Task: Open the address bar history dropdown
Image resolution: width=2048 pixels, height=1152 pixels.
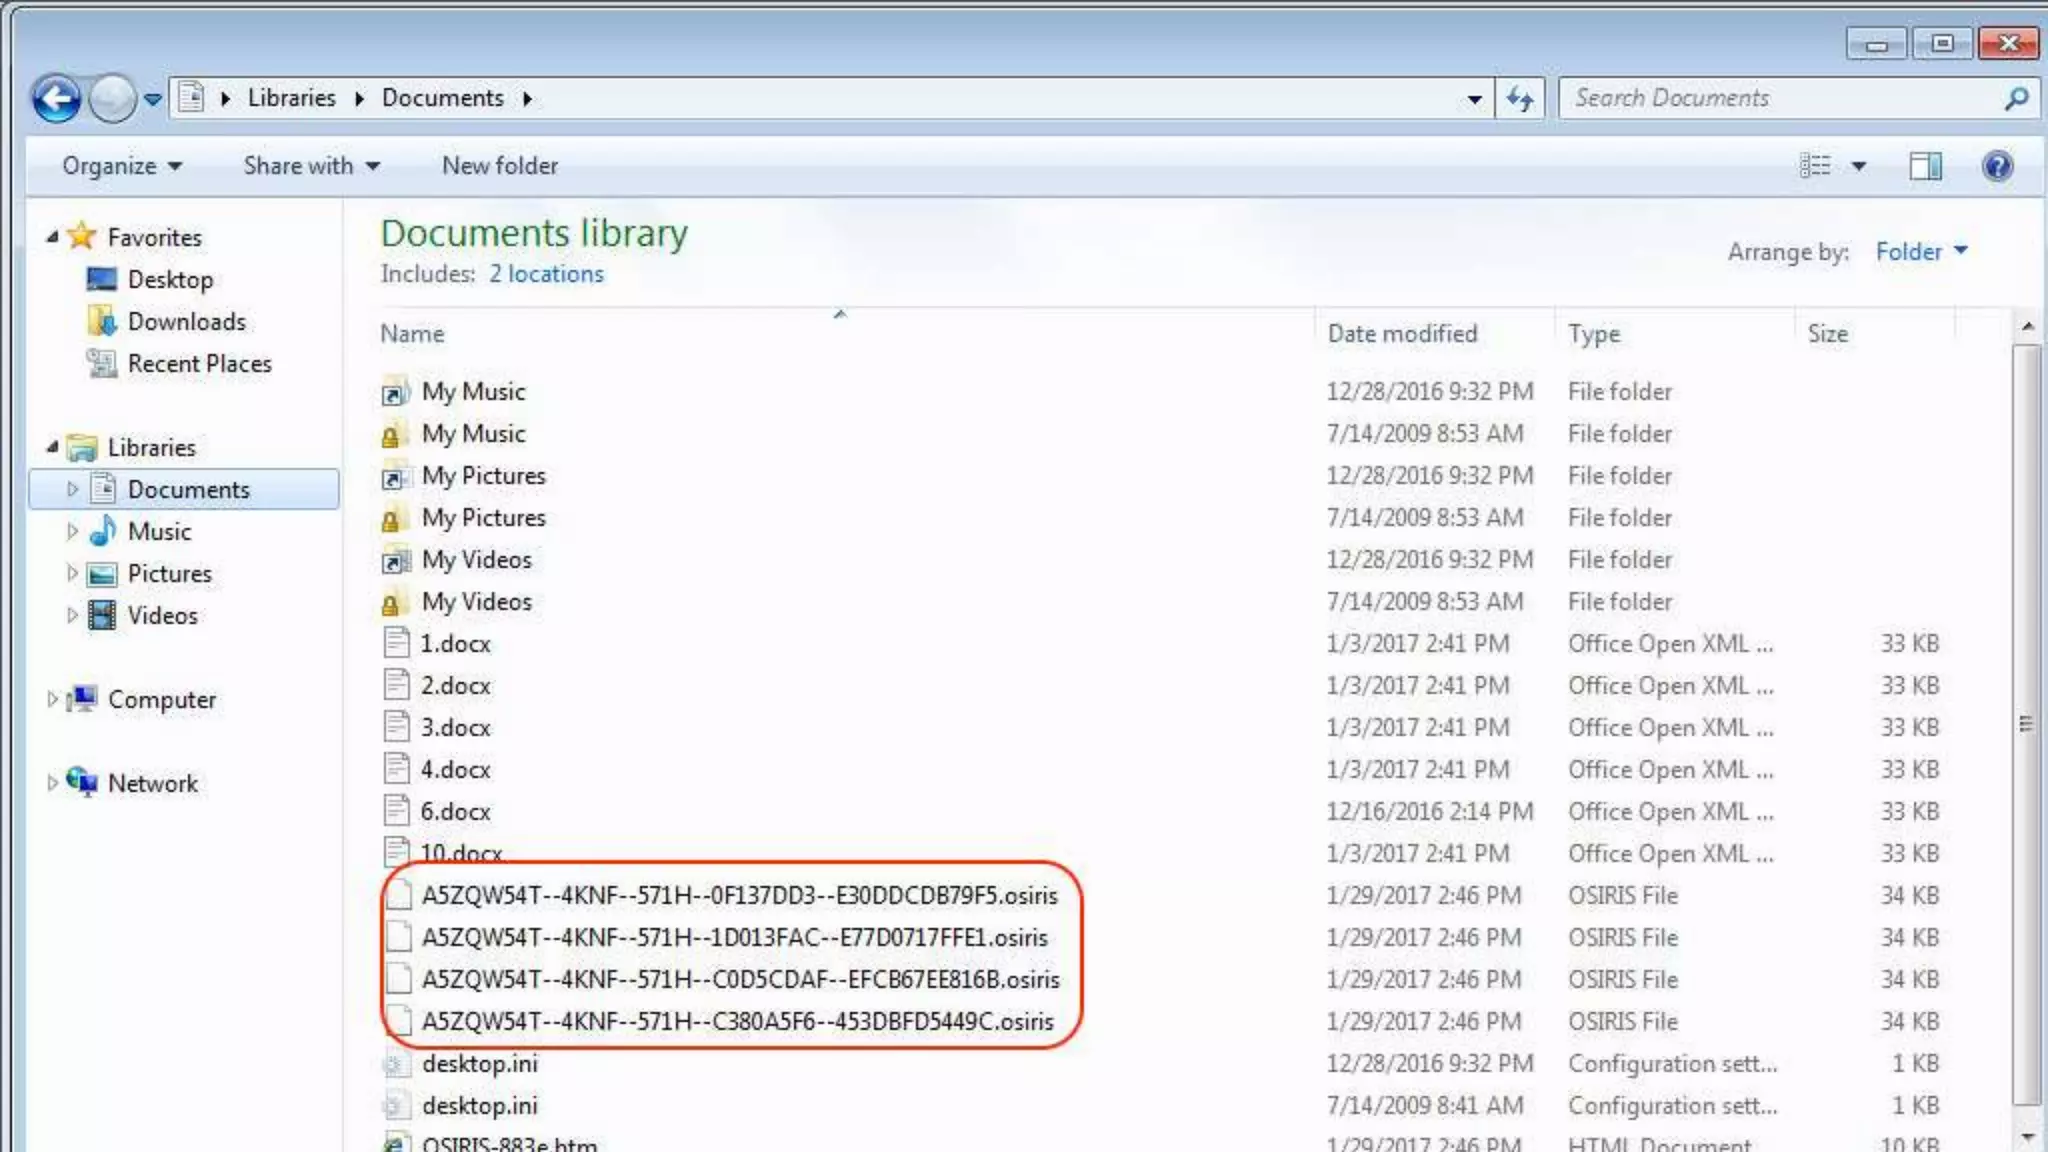Action: tap(1474, 99)
